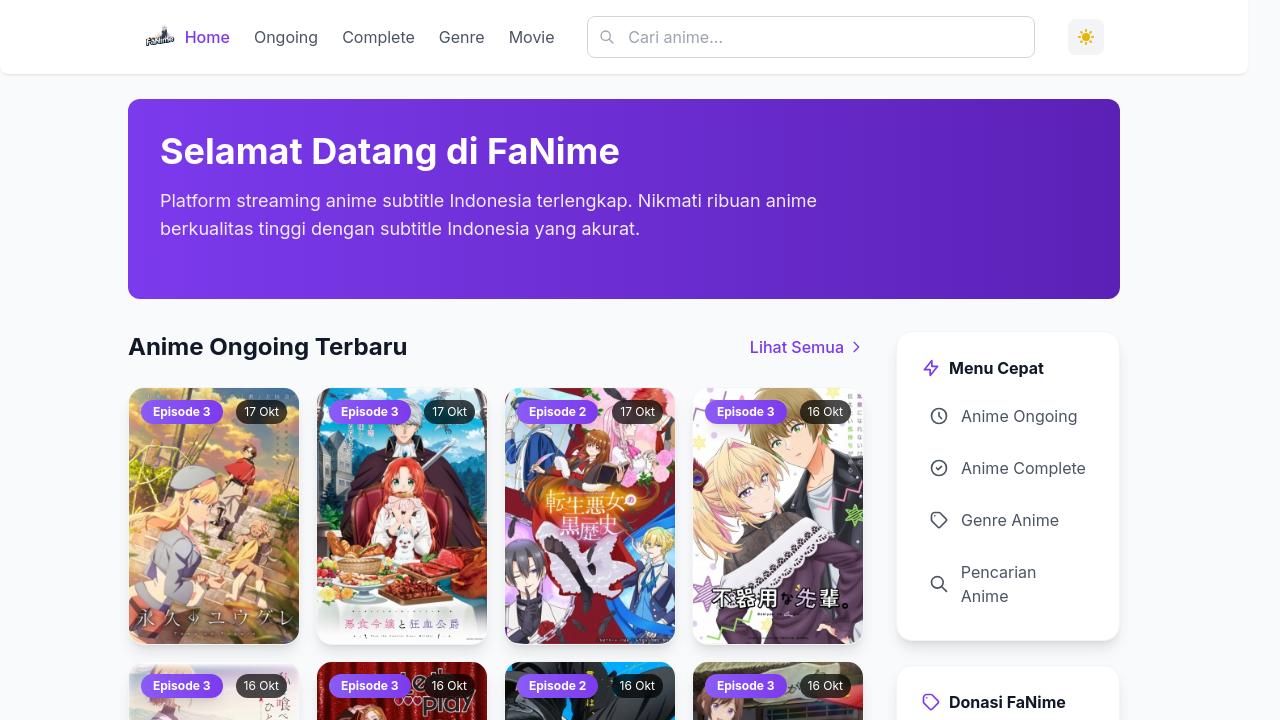Click the Episode 2 badge on third poster

pos(557,412)
